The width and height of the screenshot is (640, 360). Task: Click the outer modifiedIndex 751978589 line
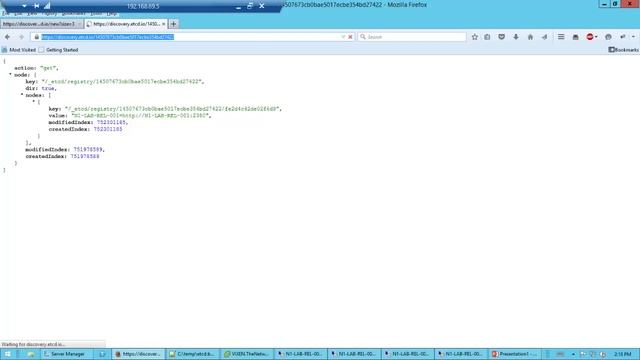pyautogui.click(x=65, y=149)
